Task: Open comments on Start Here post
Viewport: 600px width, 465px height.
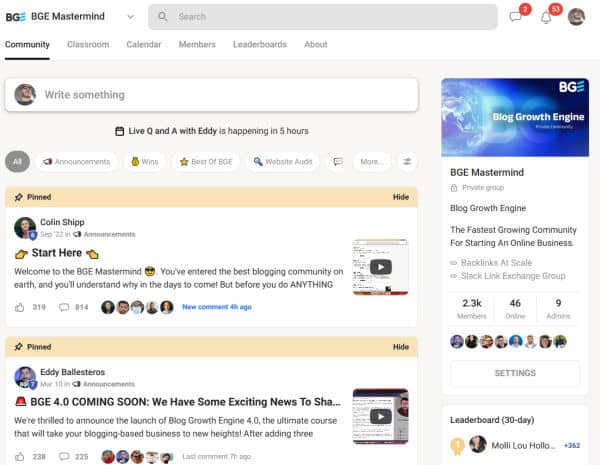Action: coord(64,307)
